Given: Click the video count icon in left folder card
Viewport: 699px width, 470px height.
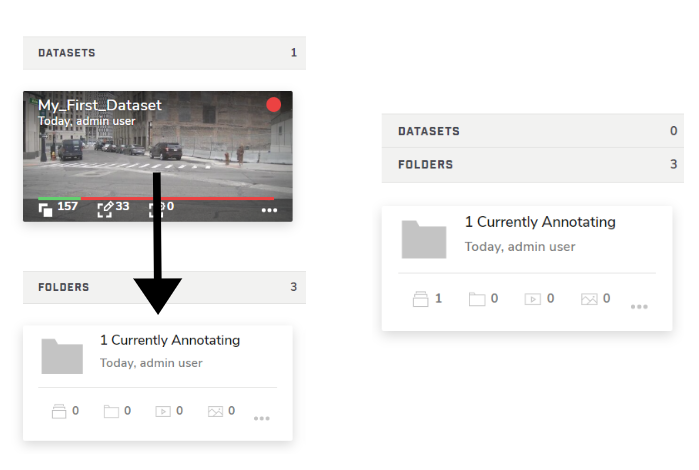Looking at the screenshot, I should tap(163, 411).
